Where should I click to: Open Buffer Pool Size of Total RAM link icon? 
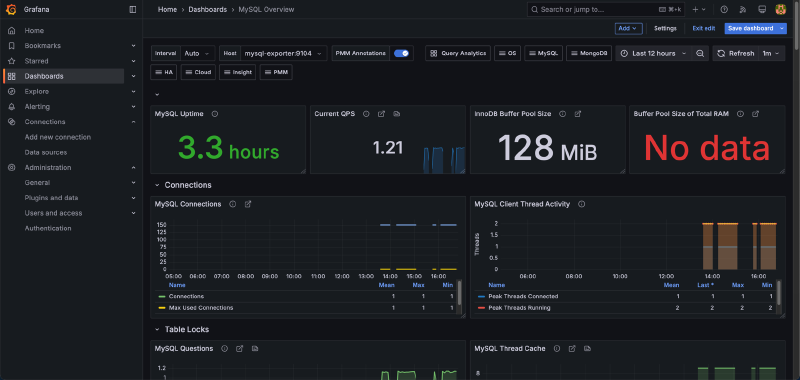pos(756,114)
